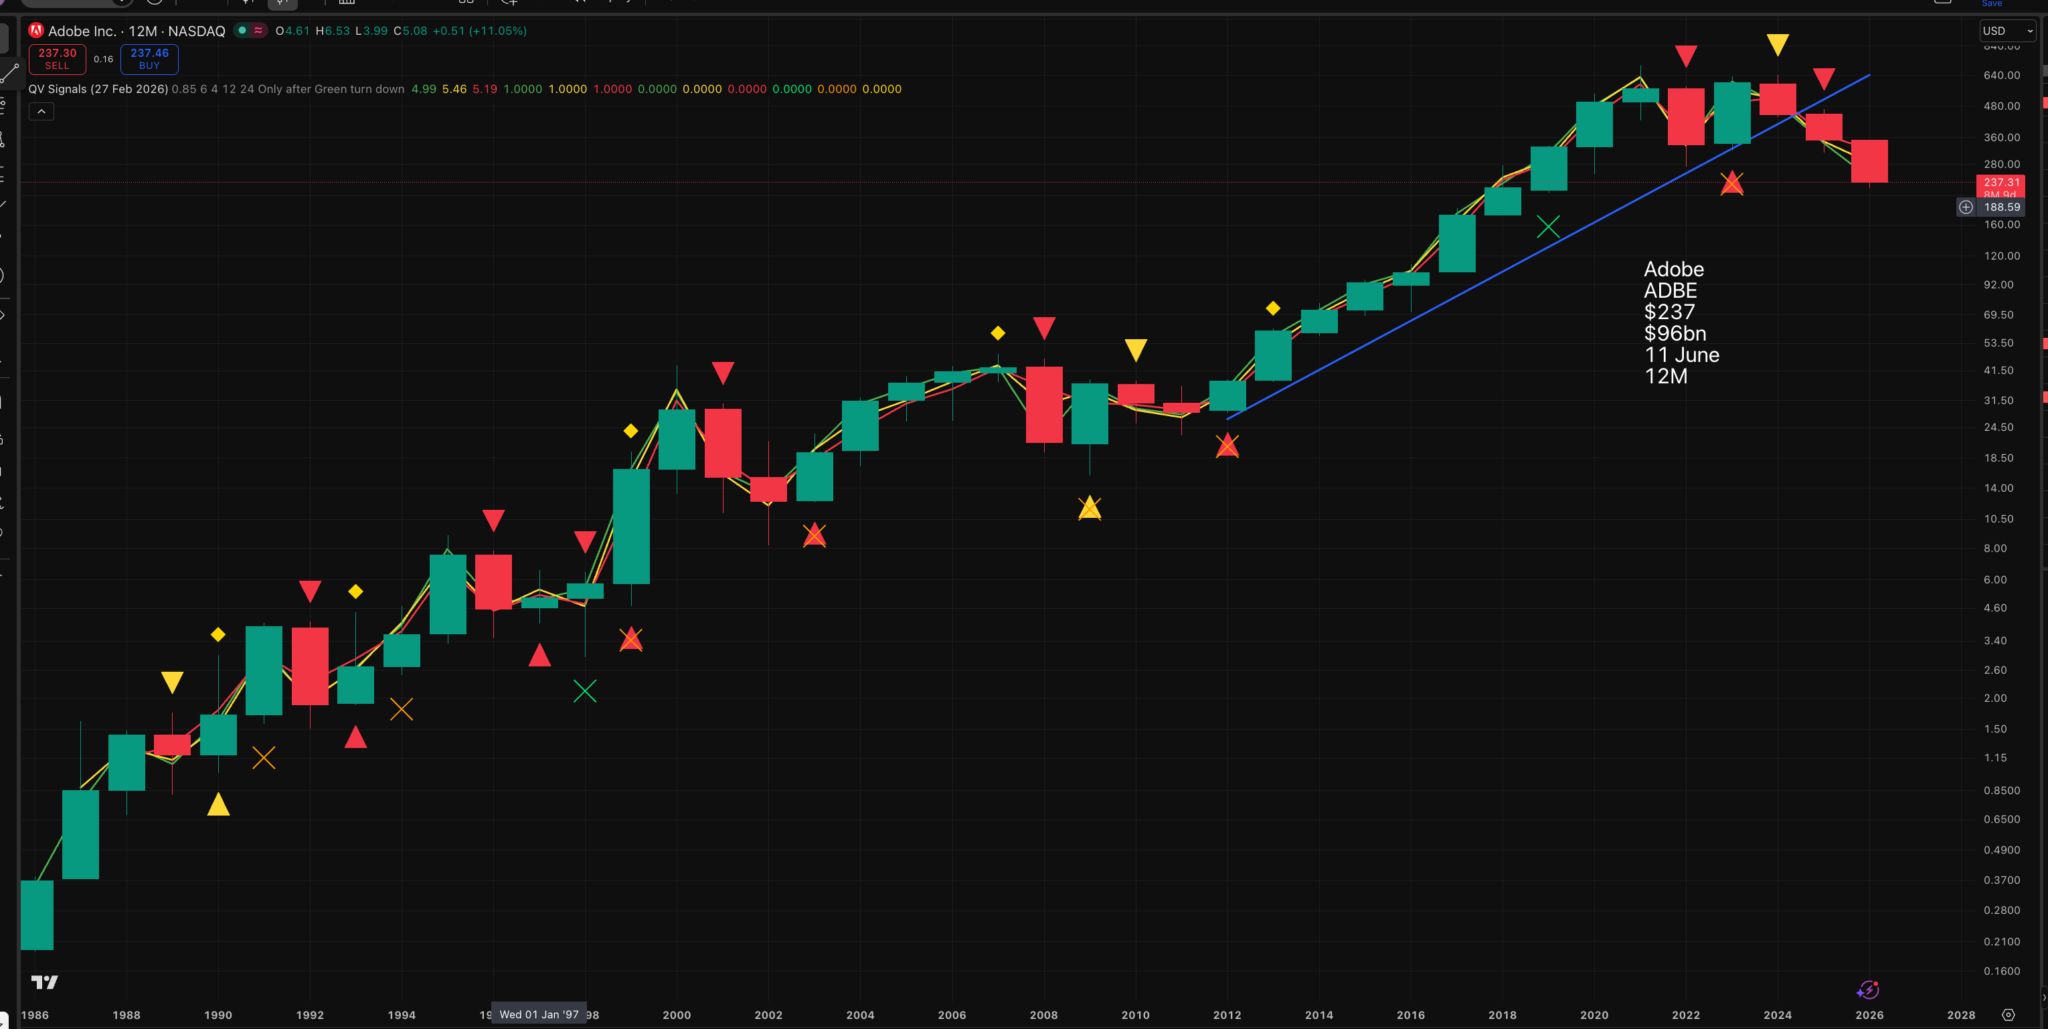
Task: Open the USD currency dropdown
Action: tap(2007, 31)
